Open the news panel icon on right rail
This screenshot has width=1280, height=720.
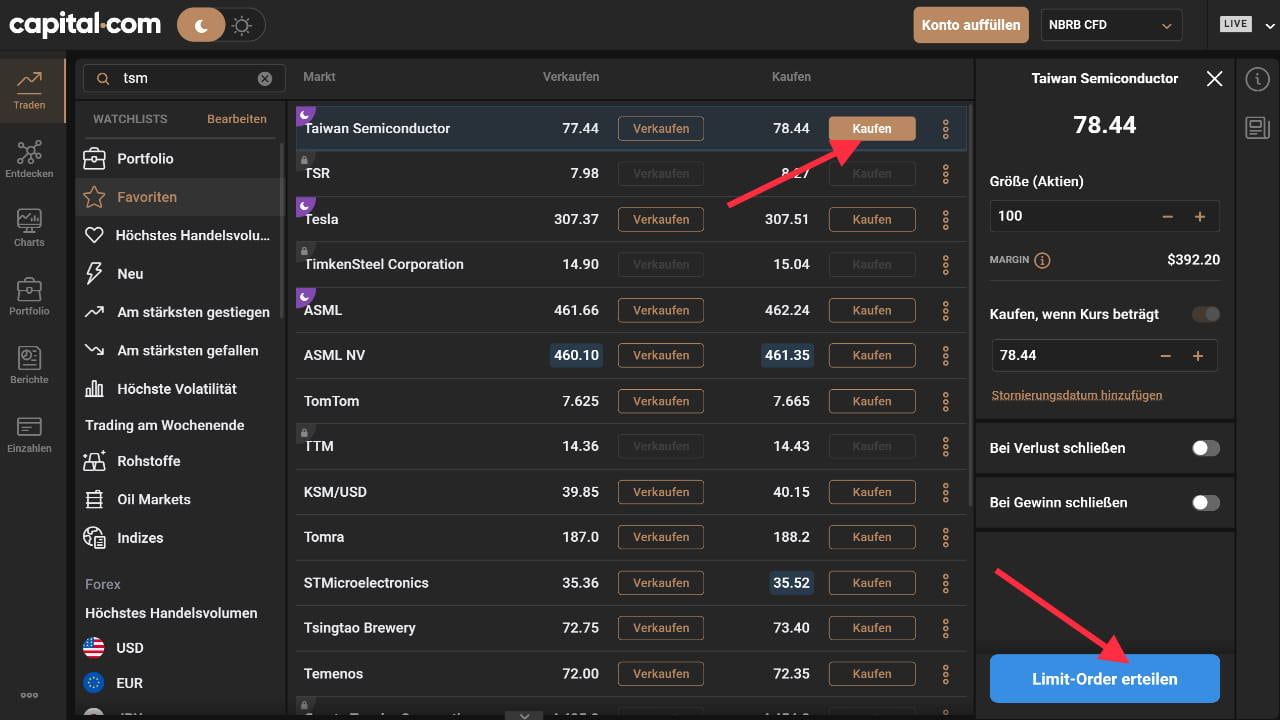(x=1257, y=127)
